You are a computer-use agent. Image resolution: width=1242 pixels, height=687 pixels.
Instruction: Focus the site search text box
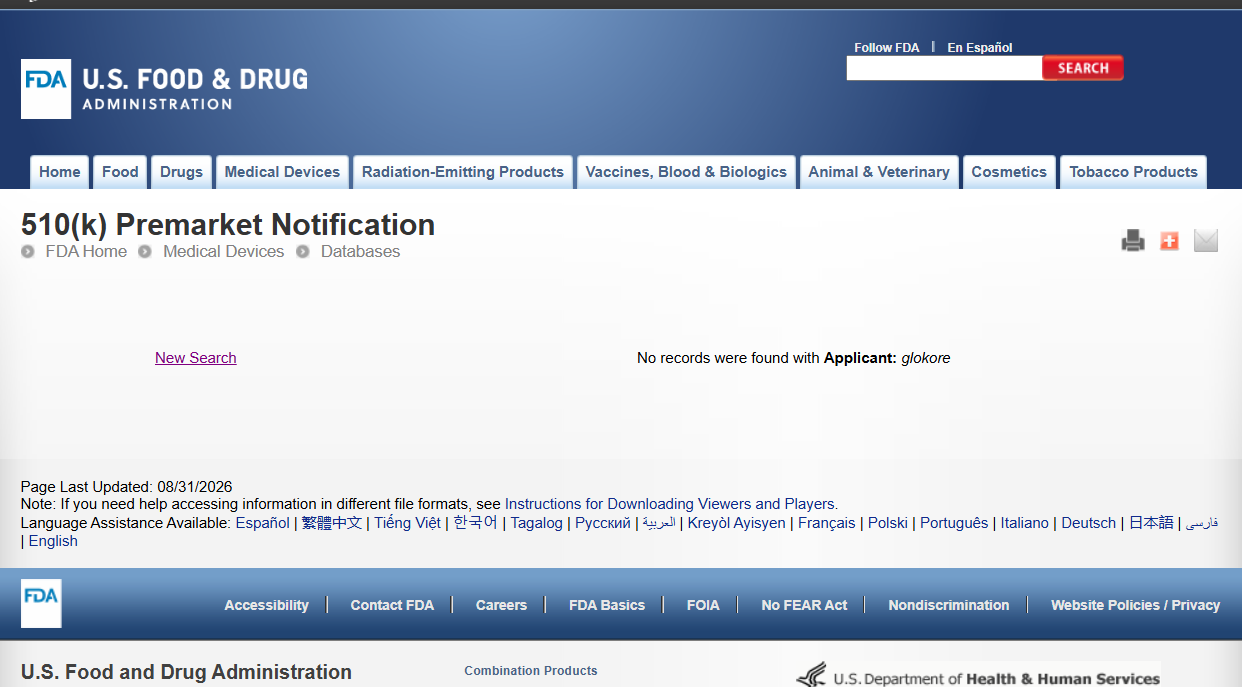click(945, 68)
